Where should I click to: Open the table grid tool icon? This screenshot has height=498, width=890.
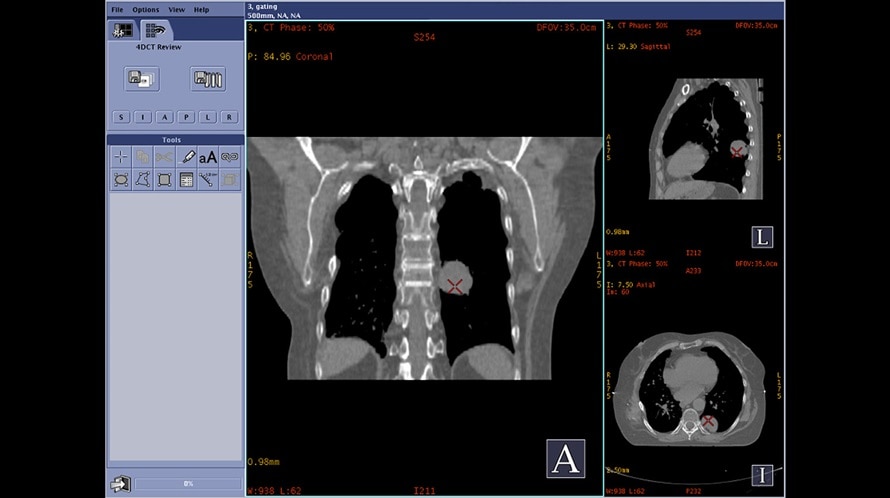click(x=186, y=180)
